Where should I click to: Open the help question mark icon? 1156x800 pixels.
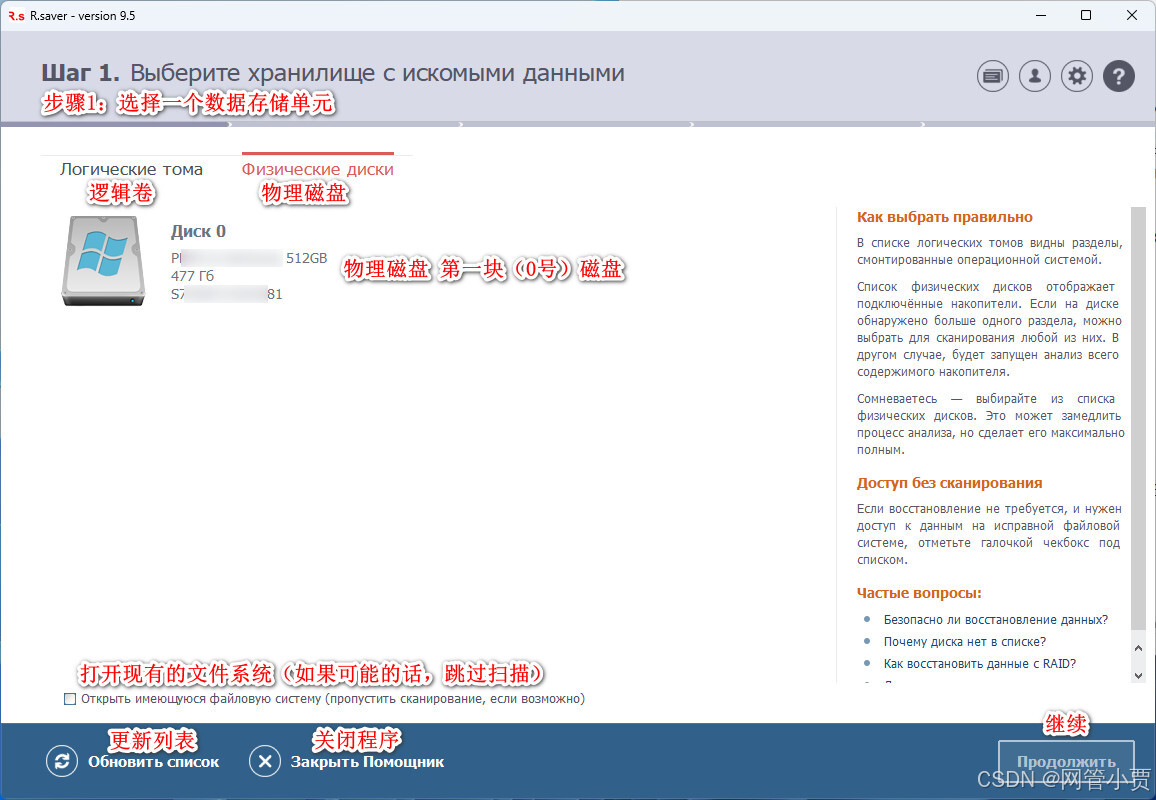(1118, 76)
